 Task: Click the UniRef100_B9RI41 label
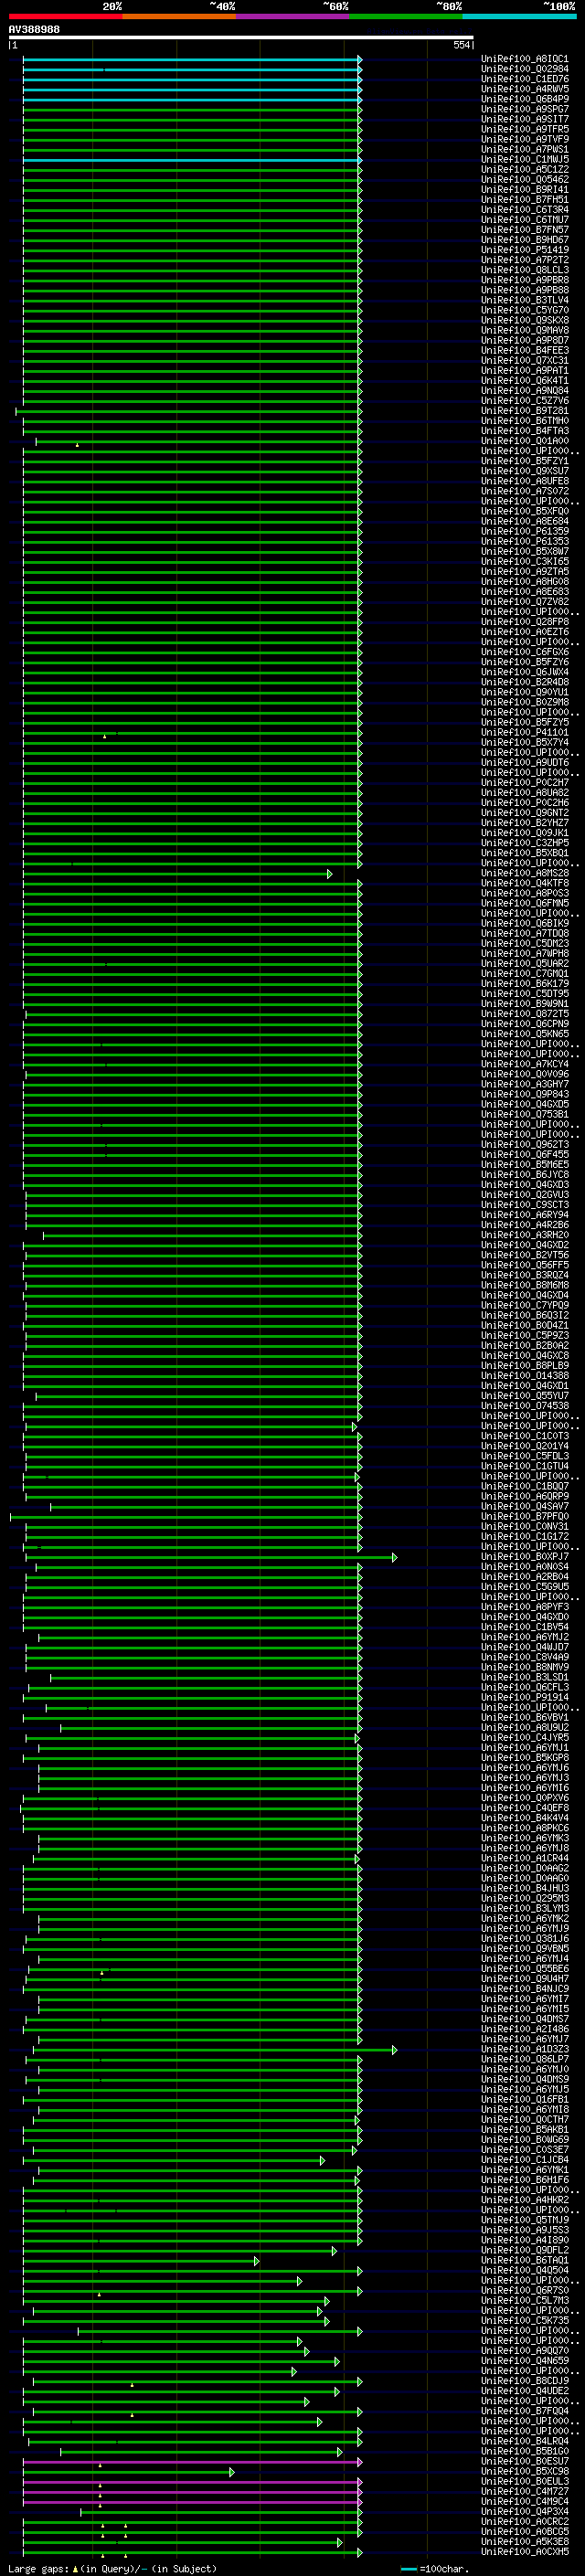click(525, 190)
